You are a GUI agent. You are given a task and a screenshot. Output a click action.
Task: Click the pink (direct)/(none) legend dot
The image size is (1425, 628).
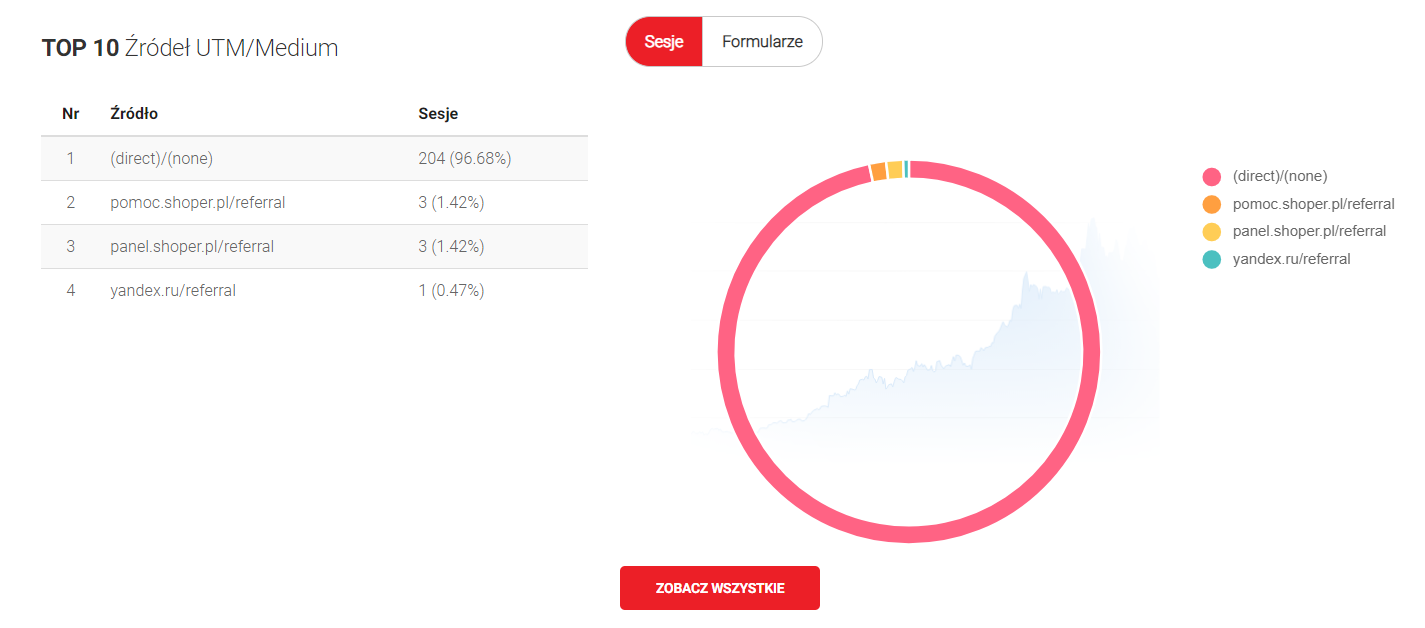(1212, 177)
